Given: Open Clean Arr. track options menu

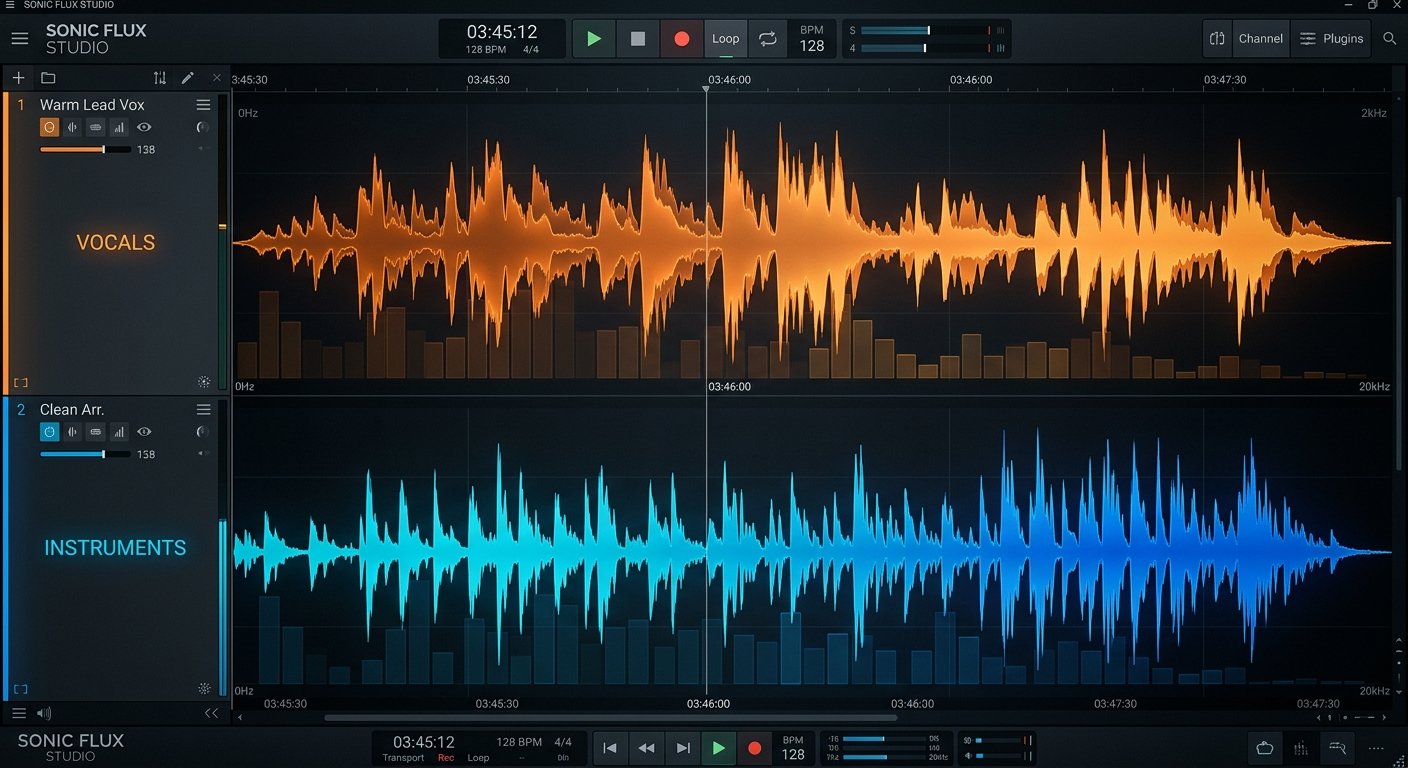Looking at the screenshot, I should (x=203, y=409).
